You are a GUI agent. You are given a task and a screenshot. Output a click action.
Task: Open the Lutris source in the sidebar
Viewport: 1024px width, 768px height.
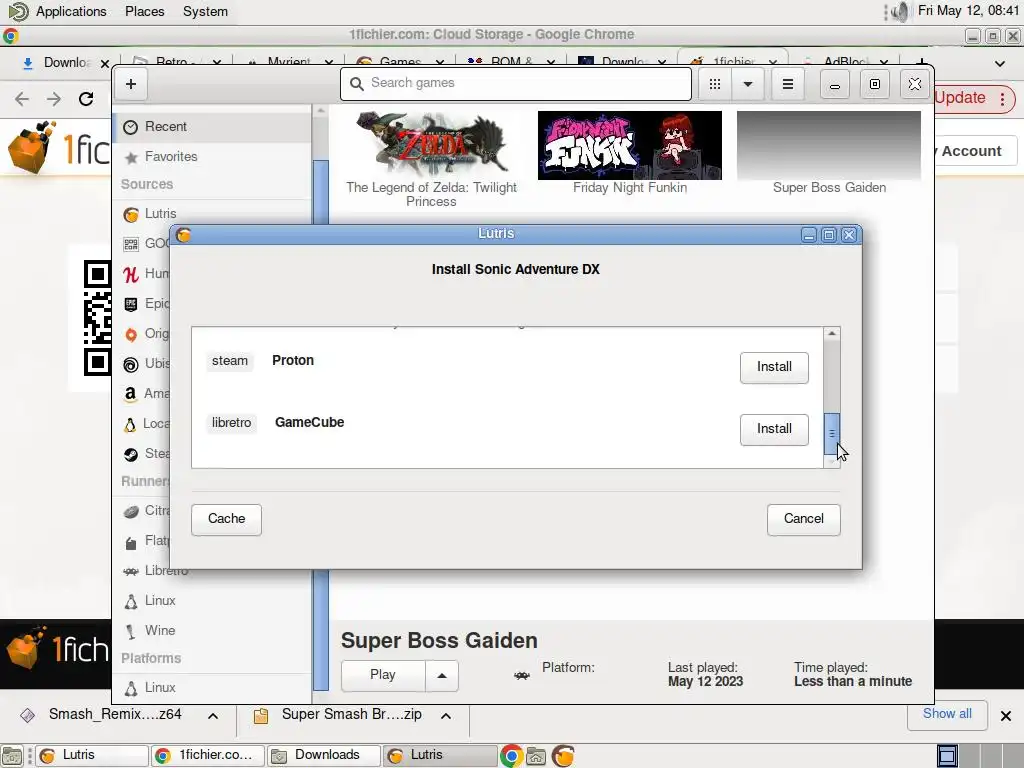[212, 214]
